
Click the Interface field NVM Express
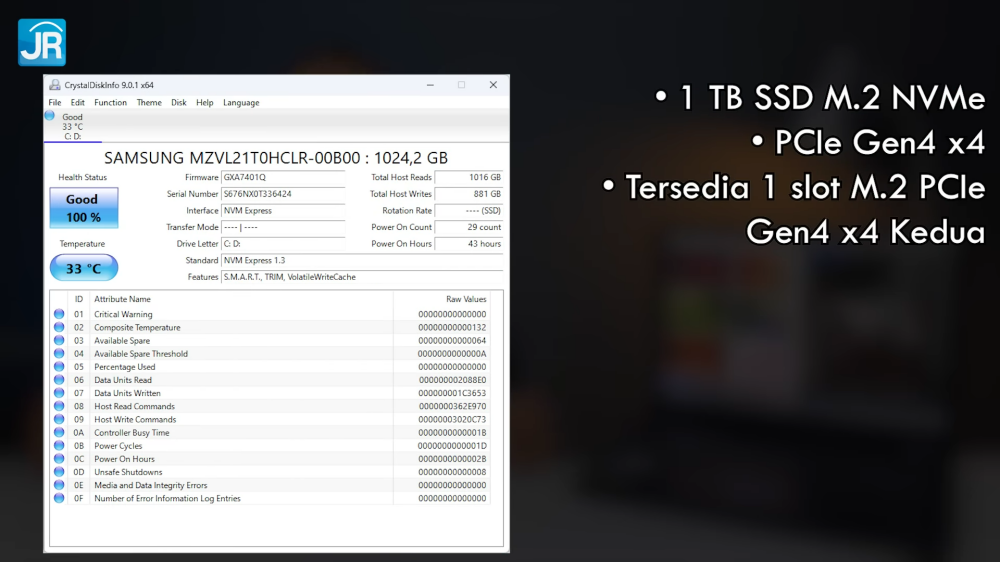283,211
